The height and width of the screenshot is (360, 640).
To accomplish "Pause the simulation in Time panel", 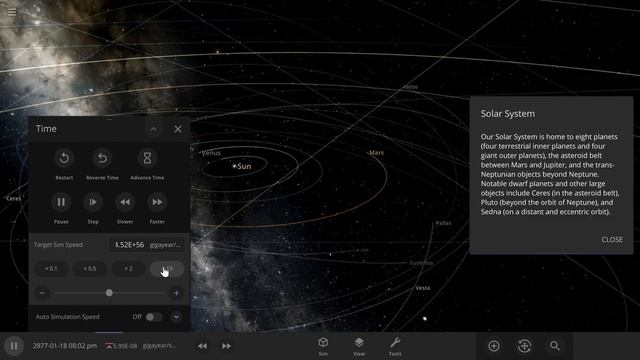I will (61, 202).
